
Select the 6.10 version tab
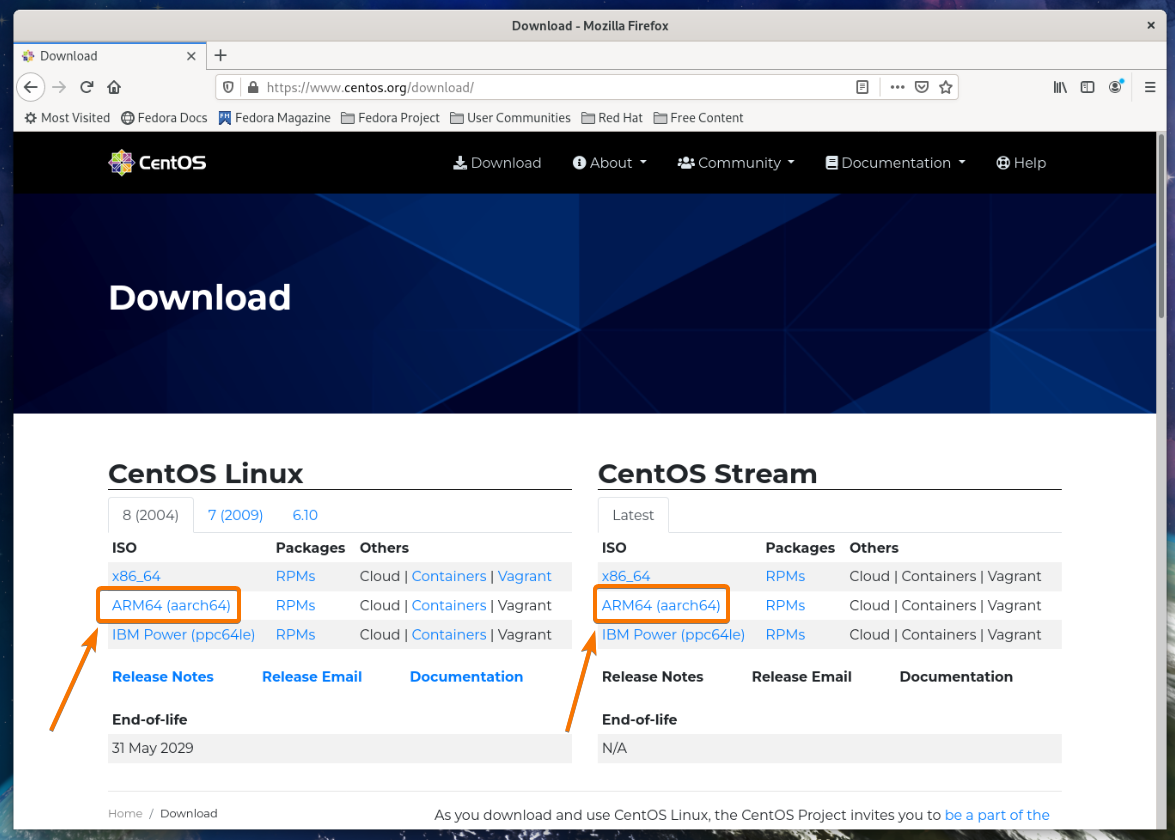[x=305, y=515]
